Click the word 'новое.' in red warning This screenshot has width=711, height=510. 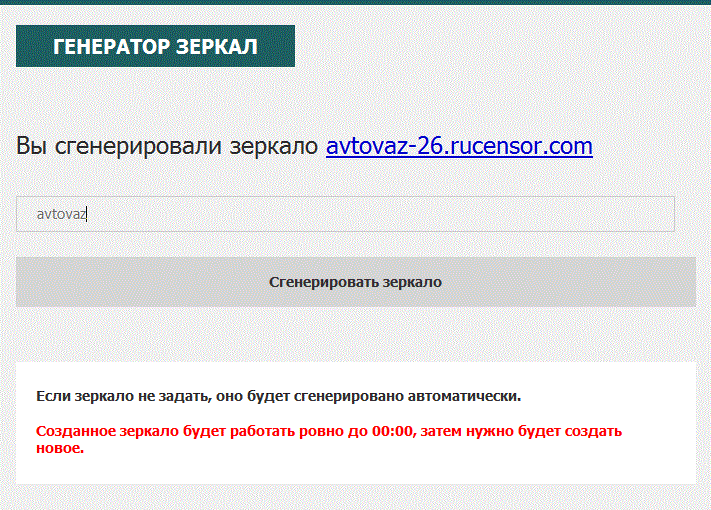pos(59,449)
